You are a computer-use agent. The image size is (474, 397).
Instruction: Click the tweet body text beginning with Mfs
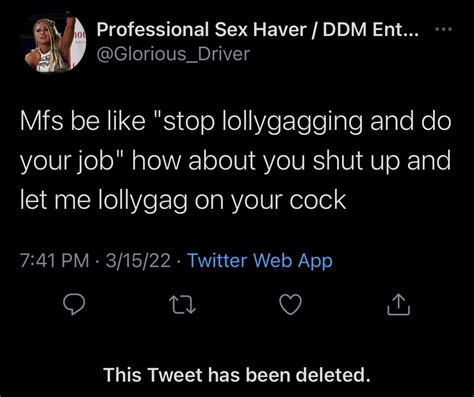point(235,161)
